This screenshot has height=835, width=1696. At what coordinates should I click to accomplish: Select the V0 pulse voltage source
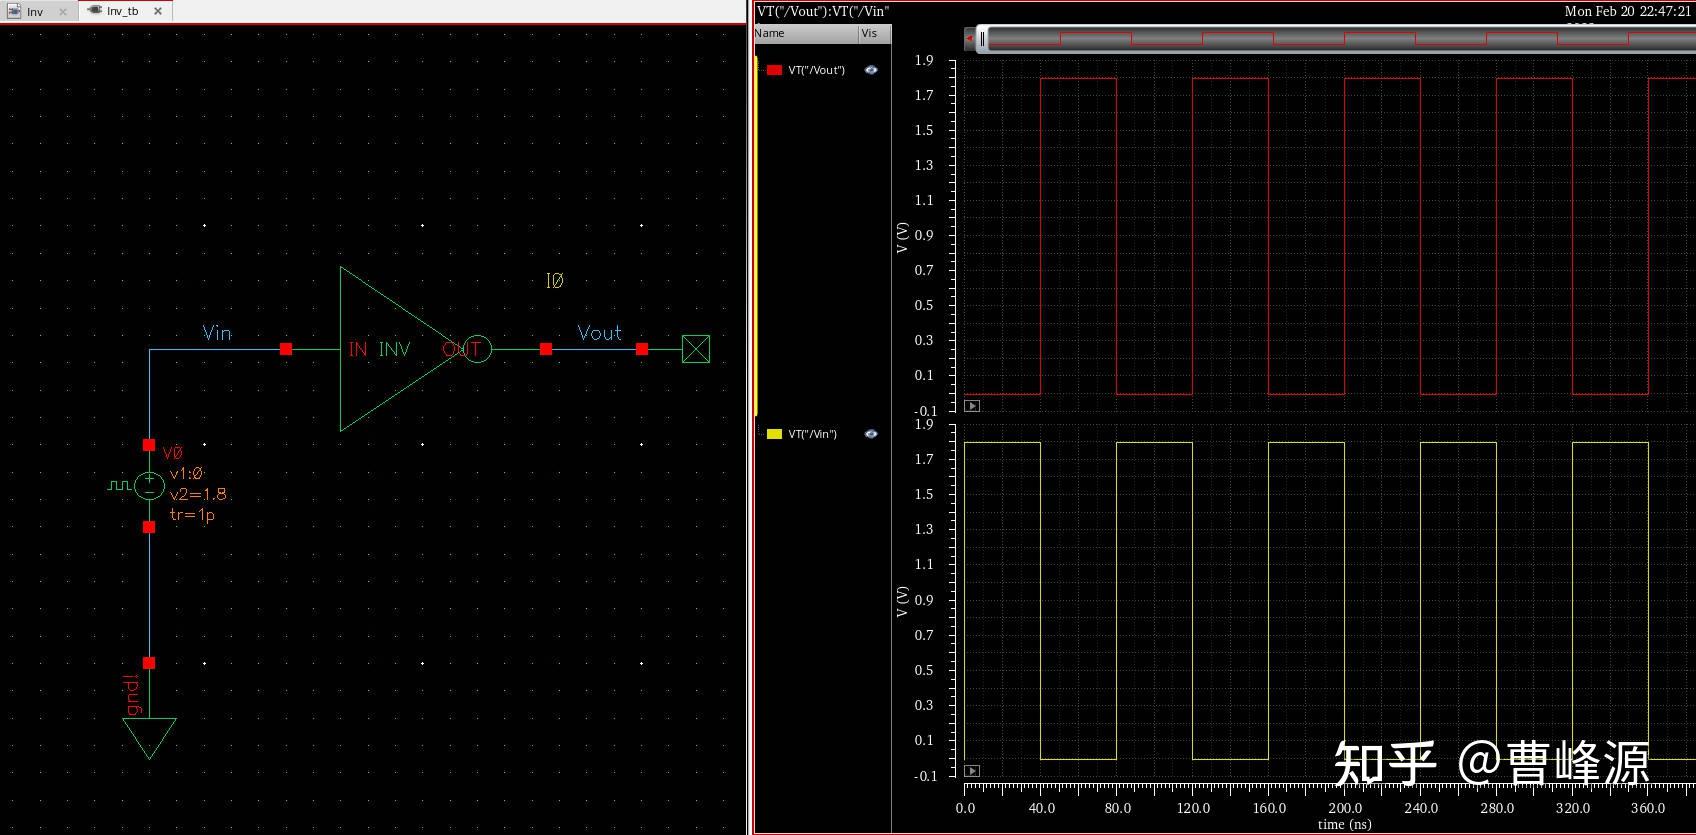pyautogui.click(x=149, y=486)
